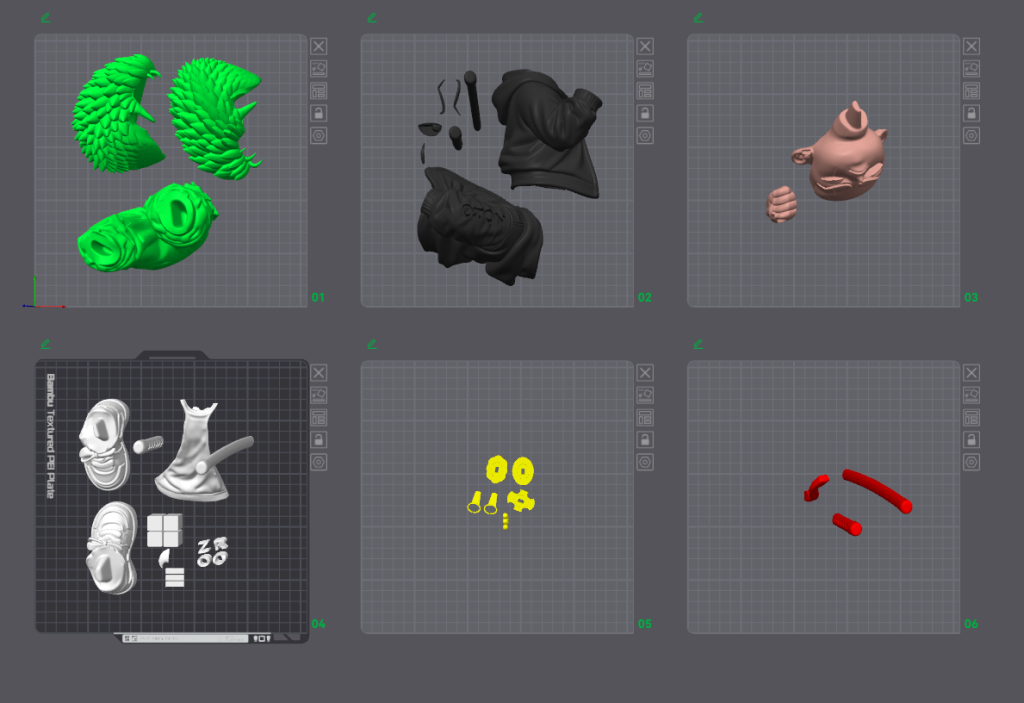Toggle lock on plate 03
Image resolution: width=1024 pixels, height=703 pixels.
click(971, 113)
